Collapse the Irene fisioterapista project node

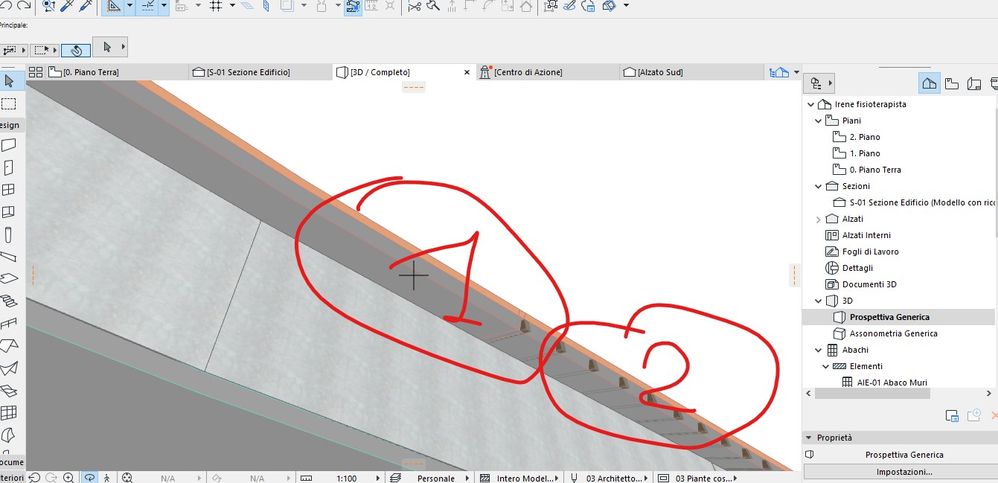point(810,104)
